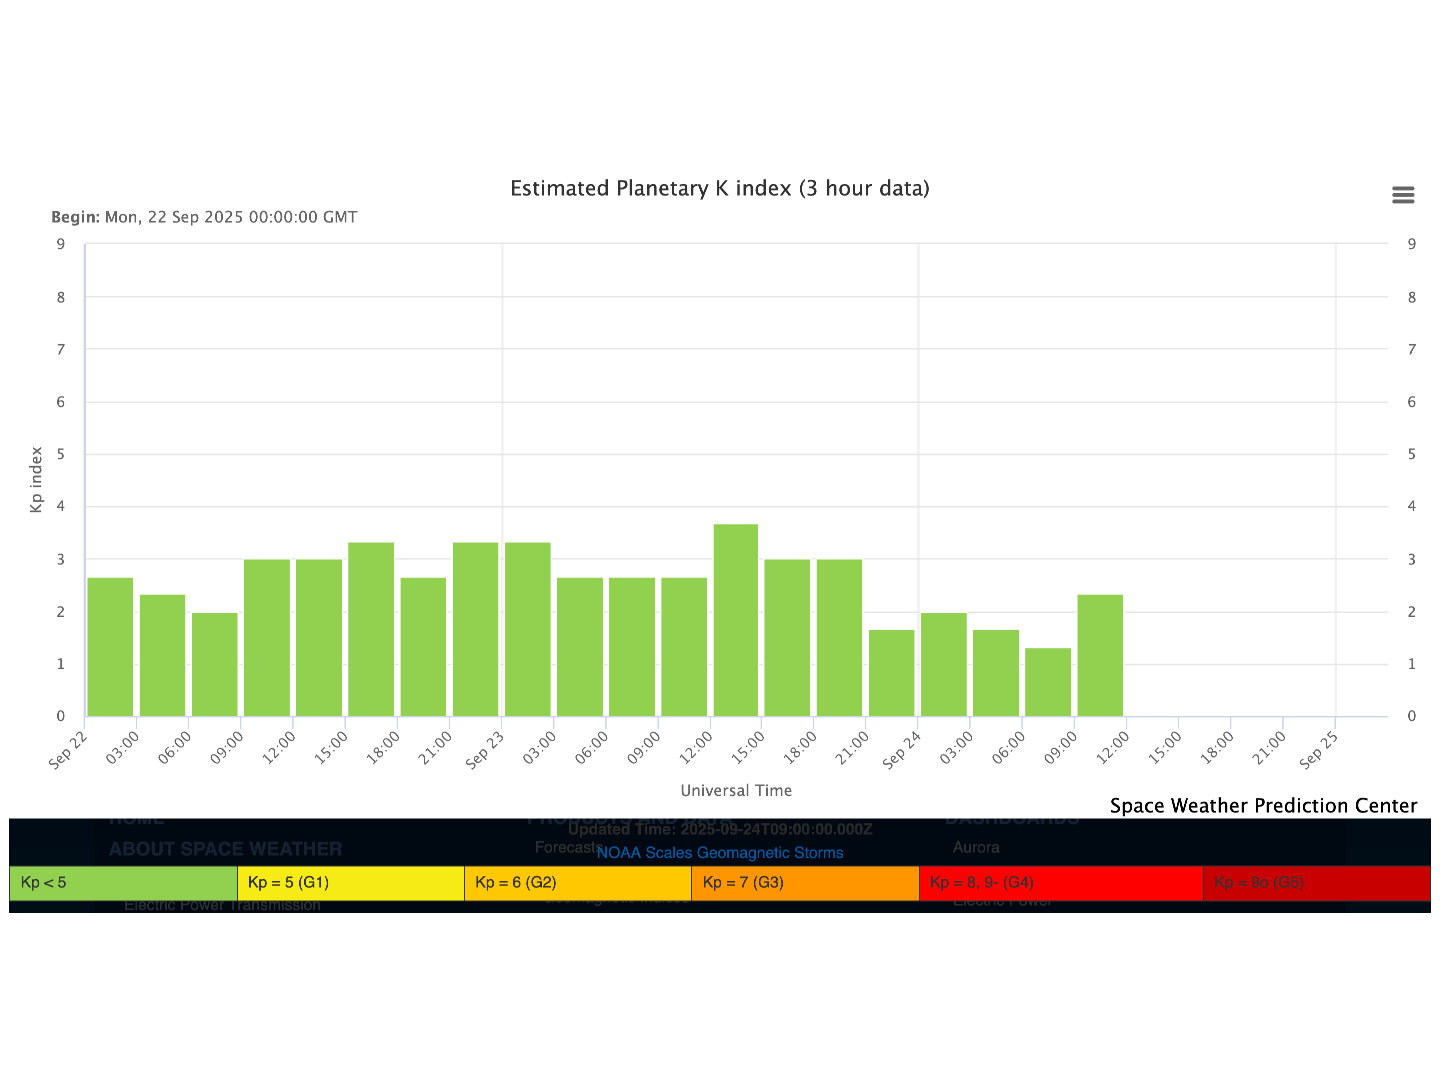Click the tallest bar at Sep 23 12:00

click(x=736, y=620)
